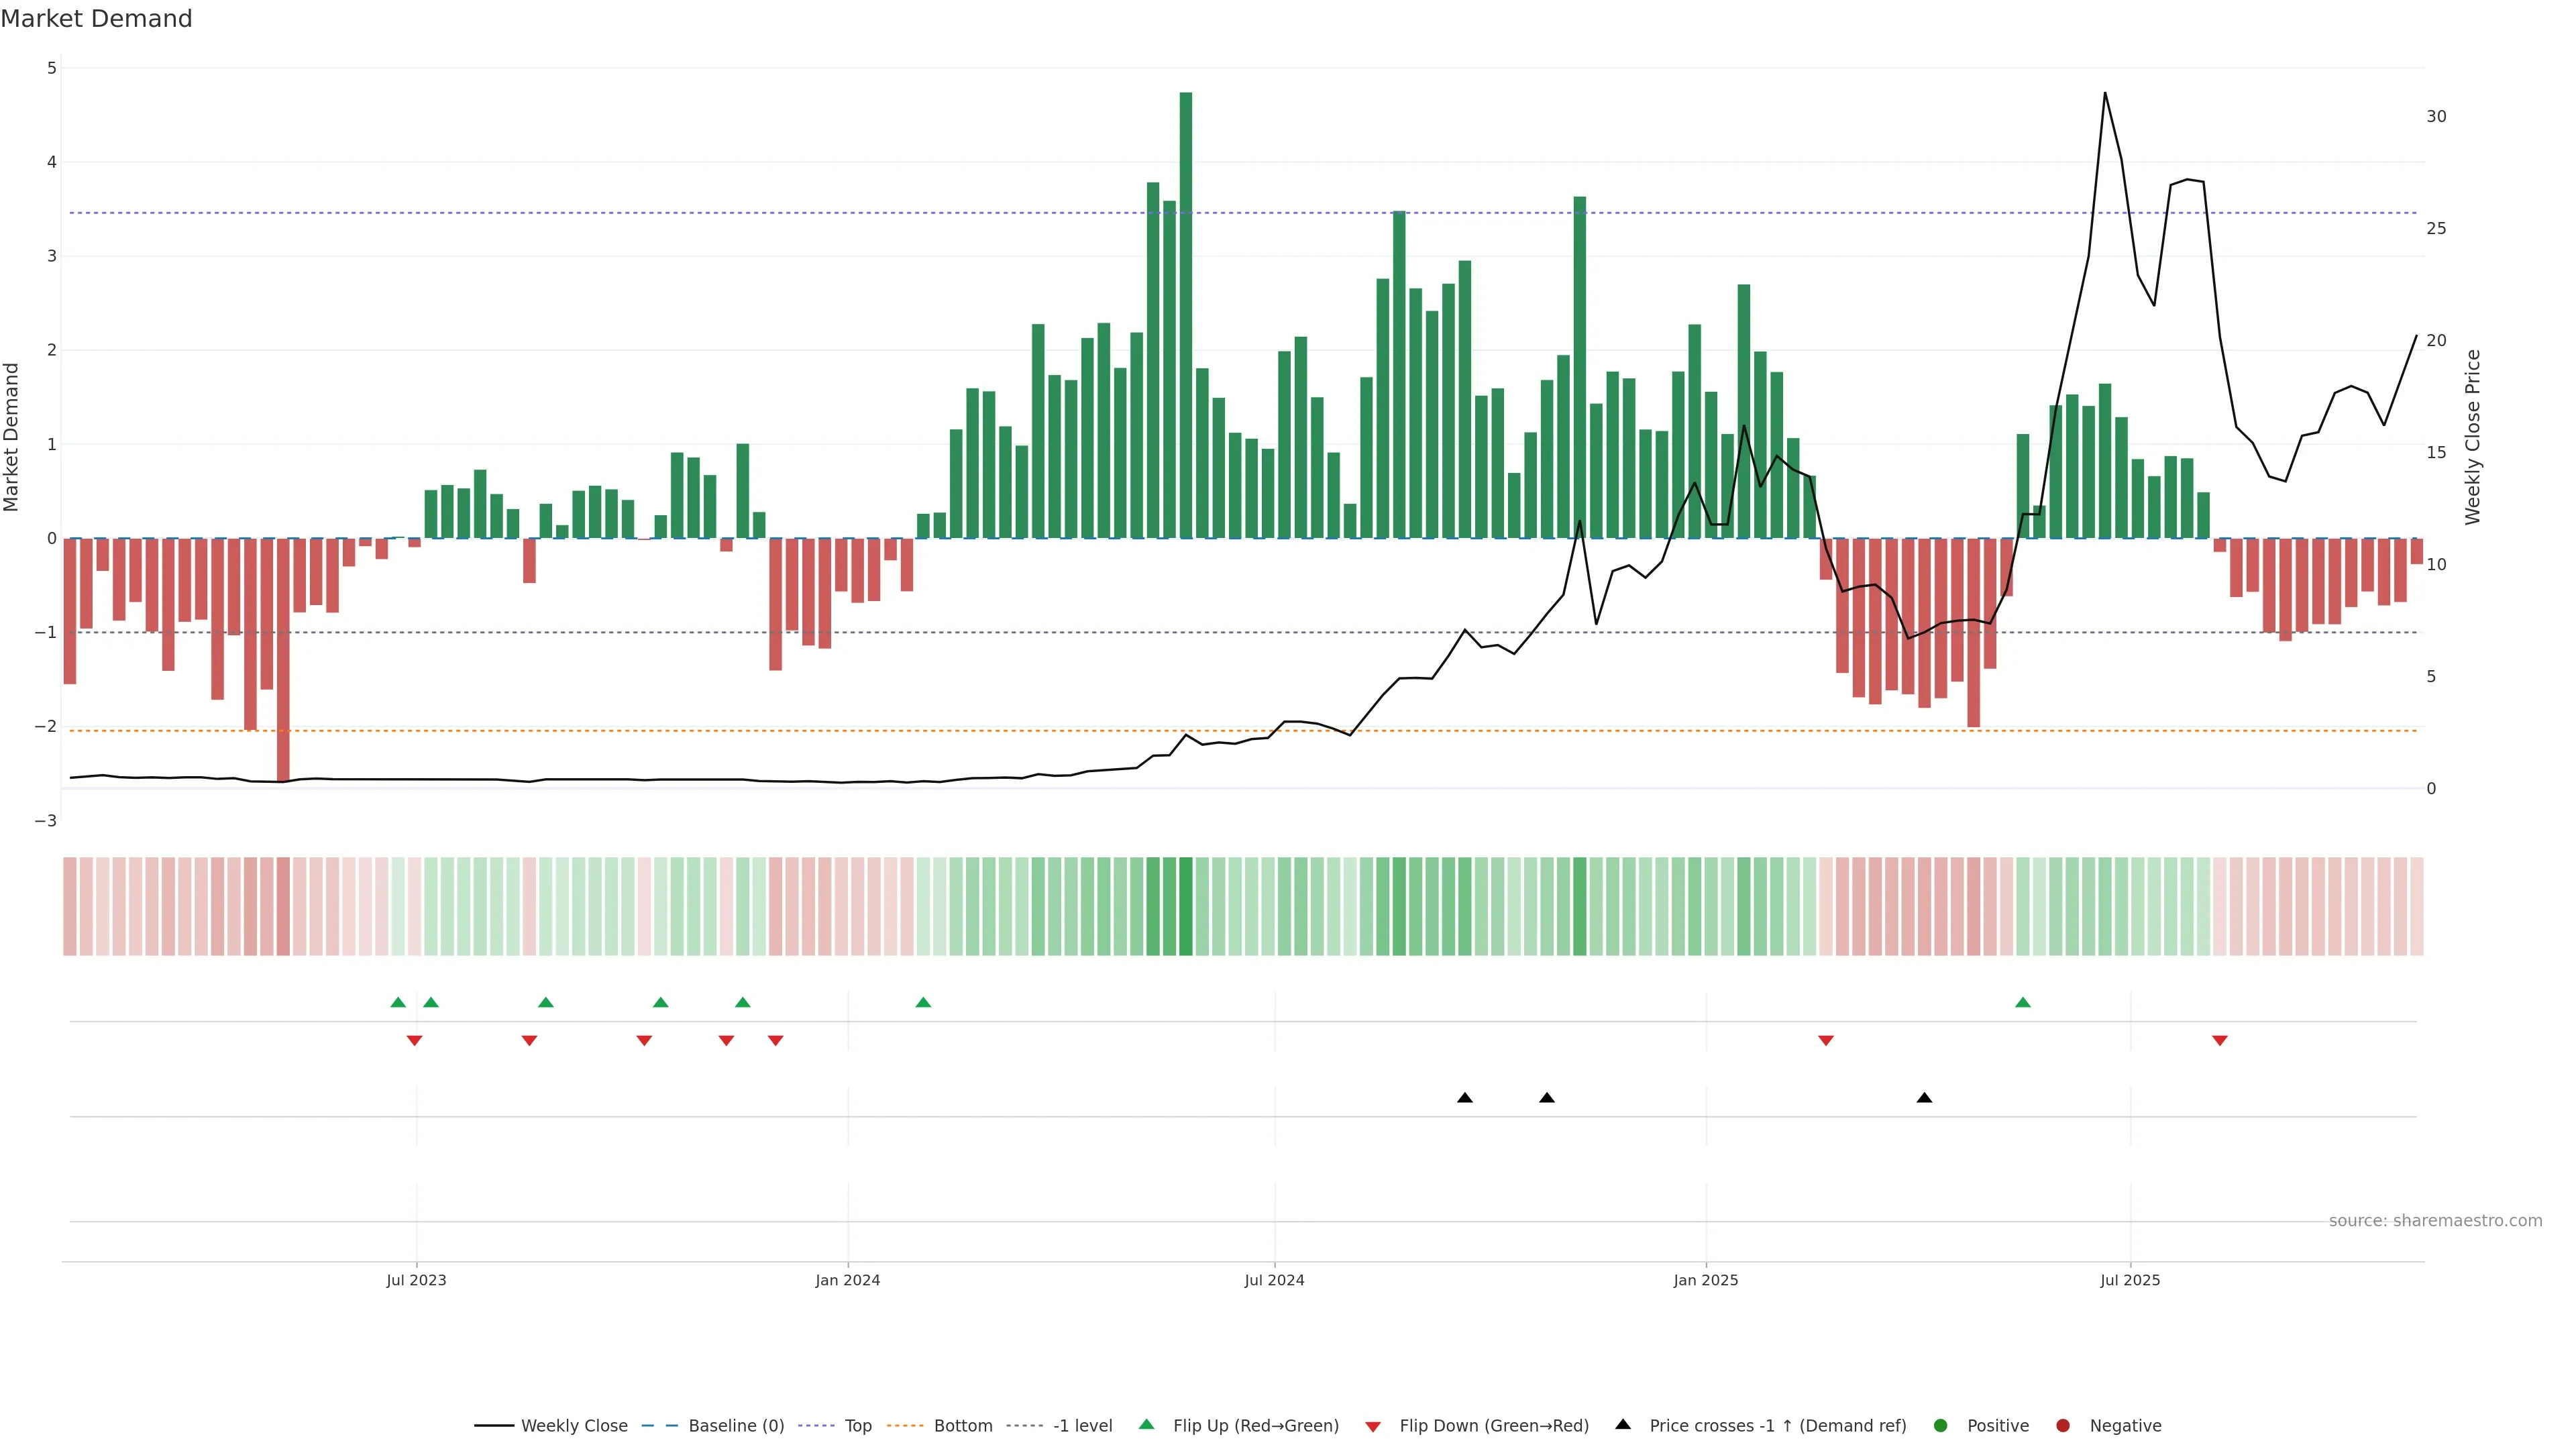Click the source: sharemaestro.com text
Viewport: 2576px width, 1449px height.
pos(2435,1220)
